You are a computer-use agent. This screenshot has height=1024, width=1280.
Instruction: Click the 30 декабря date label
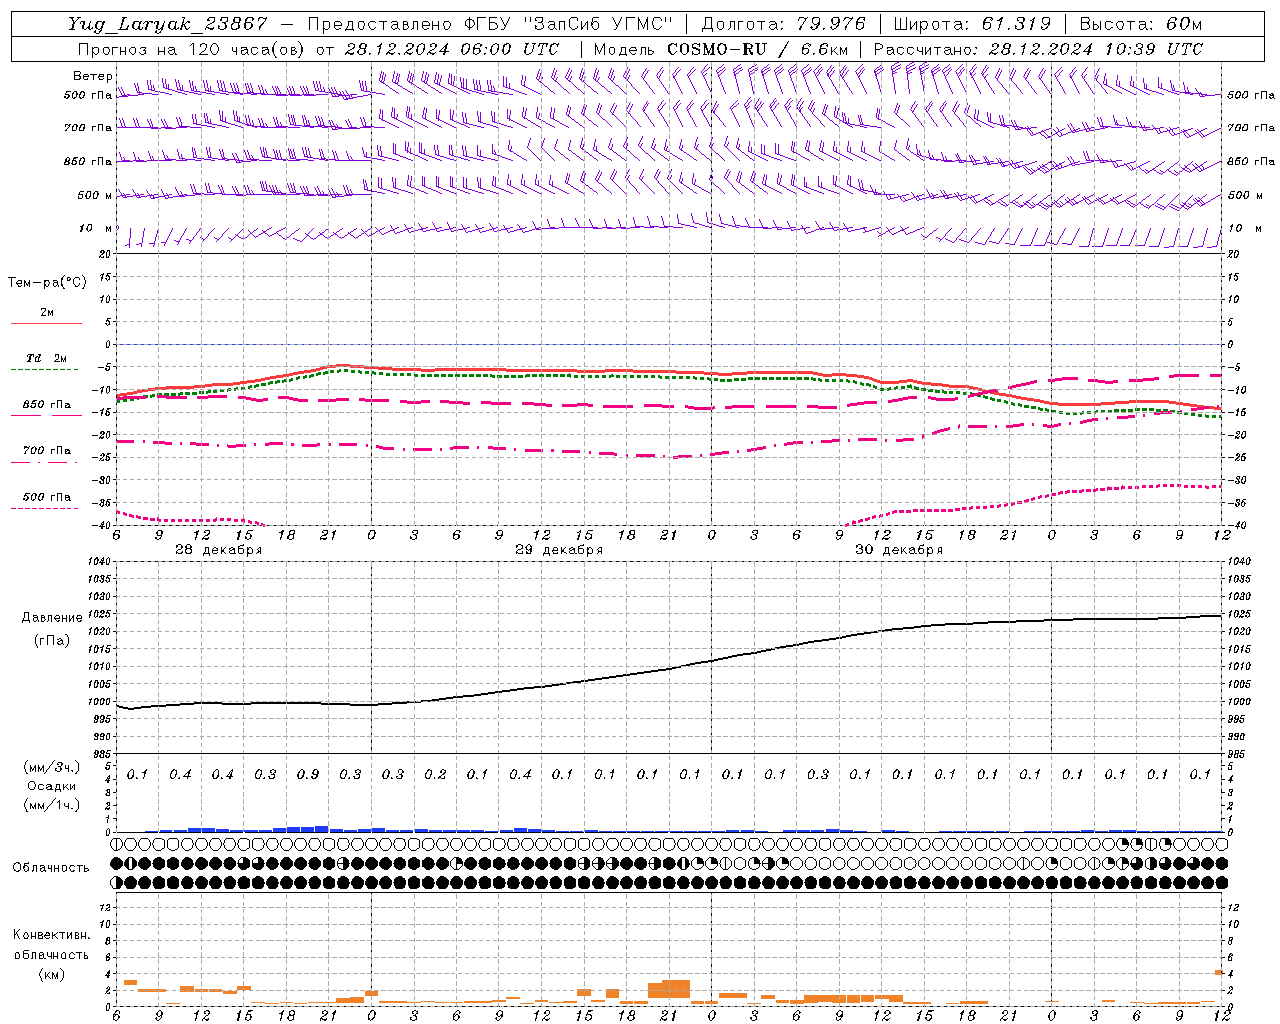pos(899,550)
